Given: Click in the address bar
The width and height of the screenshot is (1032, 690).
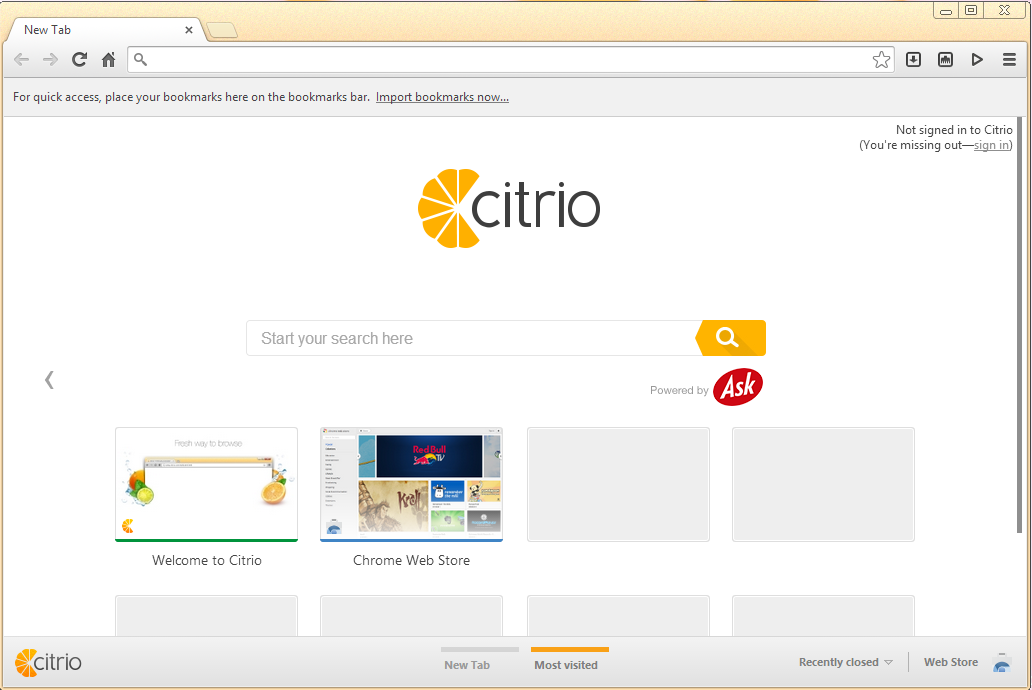Looking at the screenshot, I should click(x=507, y=60).
